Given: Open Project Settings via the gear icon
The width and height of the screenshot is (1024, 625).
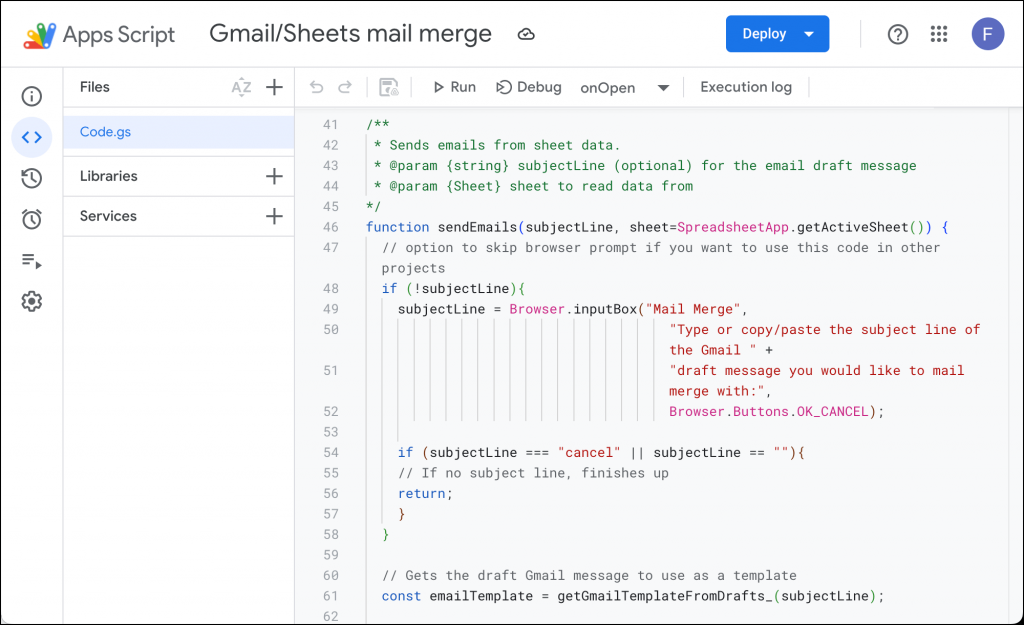Looking at the screenshot, I should click(x=31, y=301).
